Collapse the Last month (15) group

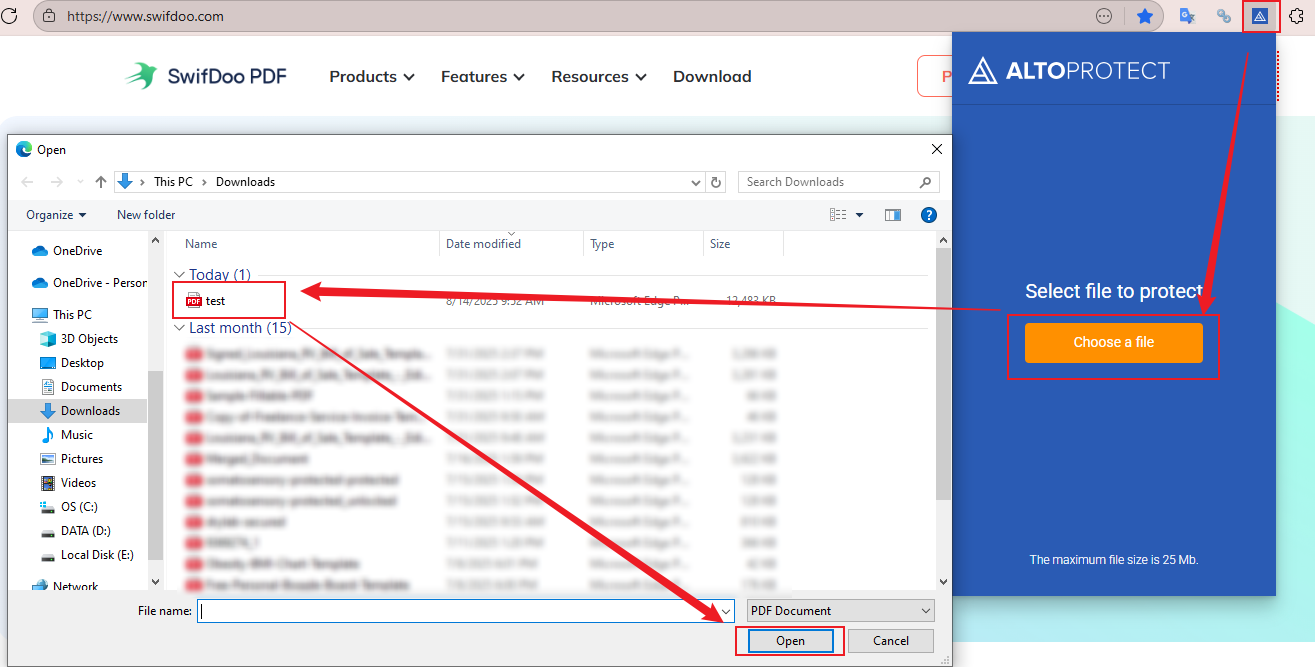click(179, 328)
